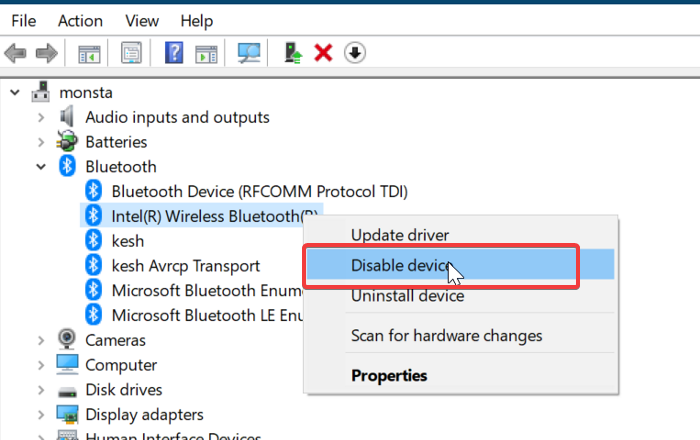Click the Show/Hide Action Pane icon
Image resolution: width=700 pixels, height=440 pixels.
pyautogui.click(x=206, y=54)
